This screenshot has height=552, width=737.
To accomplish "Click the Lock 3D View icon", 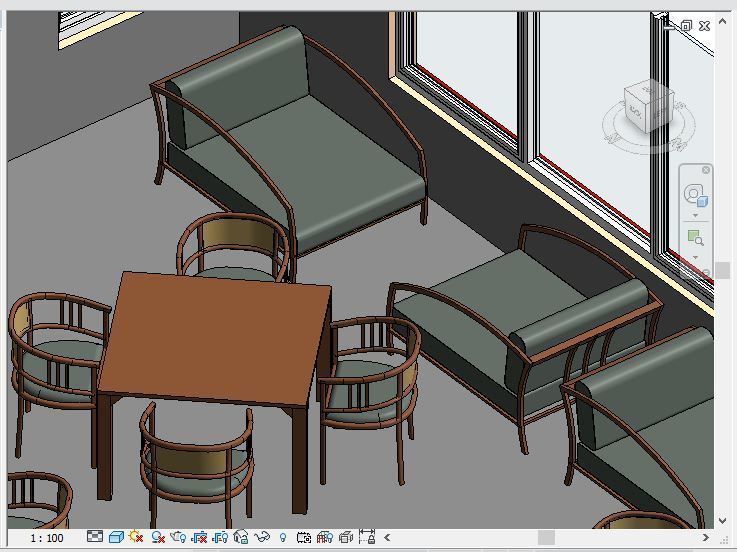I will click(x=241, y=537).
